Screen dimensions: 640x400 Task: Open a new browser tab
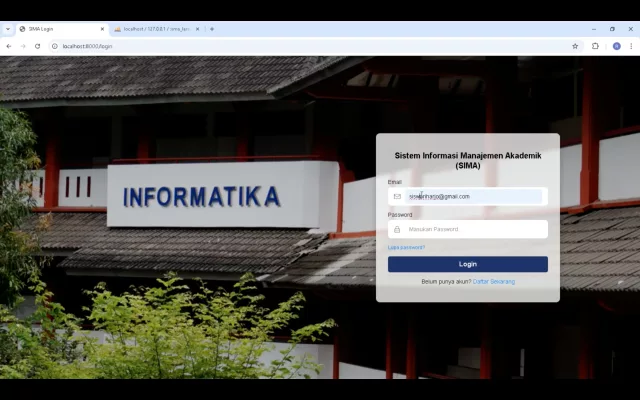(212, 29)
